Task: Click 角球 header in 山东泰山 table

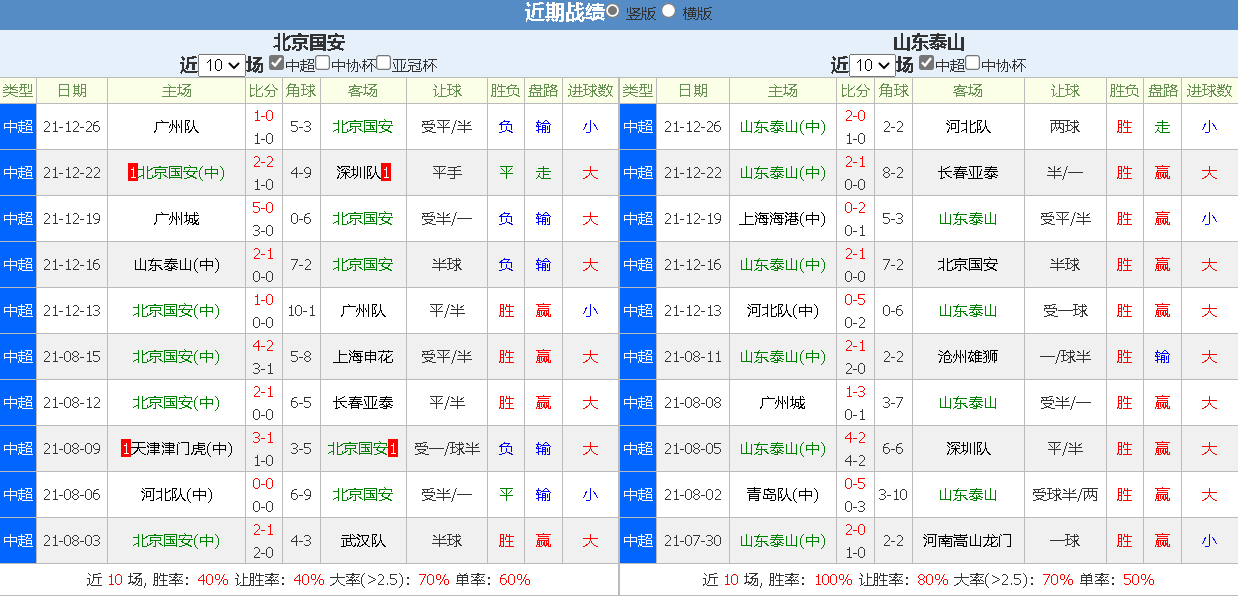Action: pyautogui.click(x=893, y=91)
